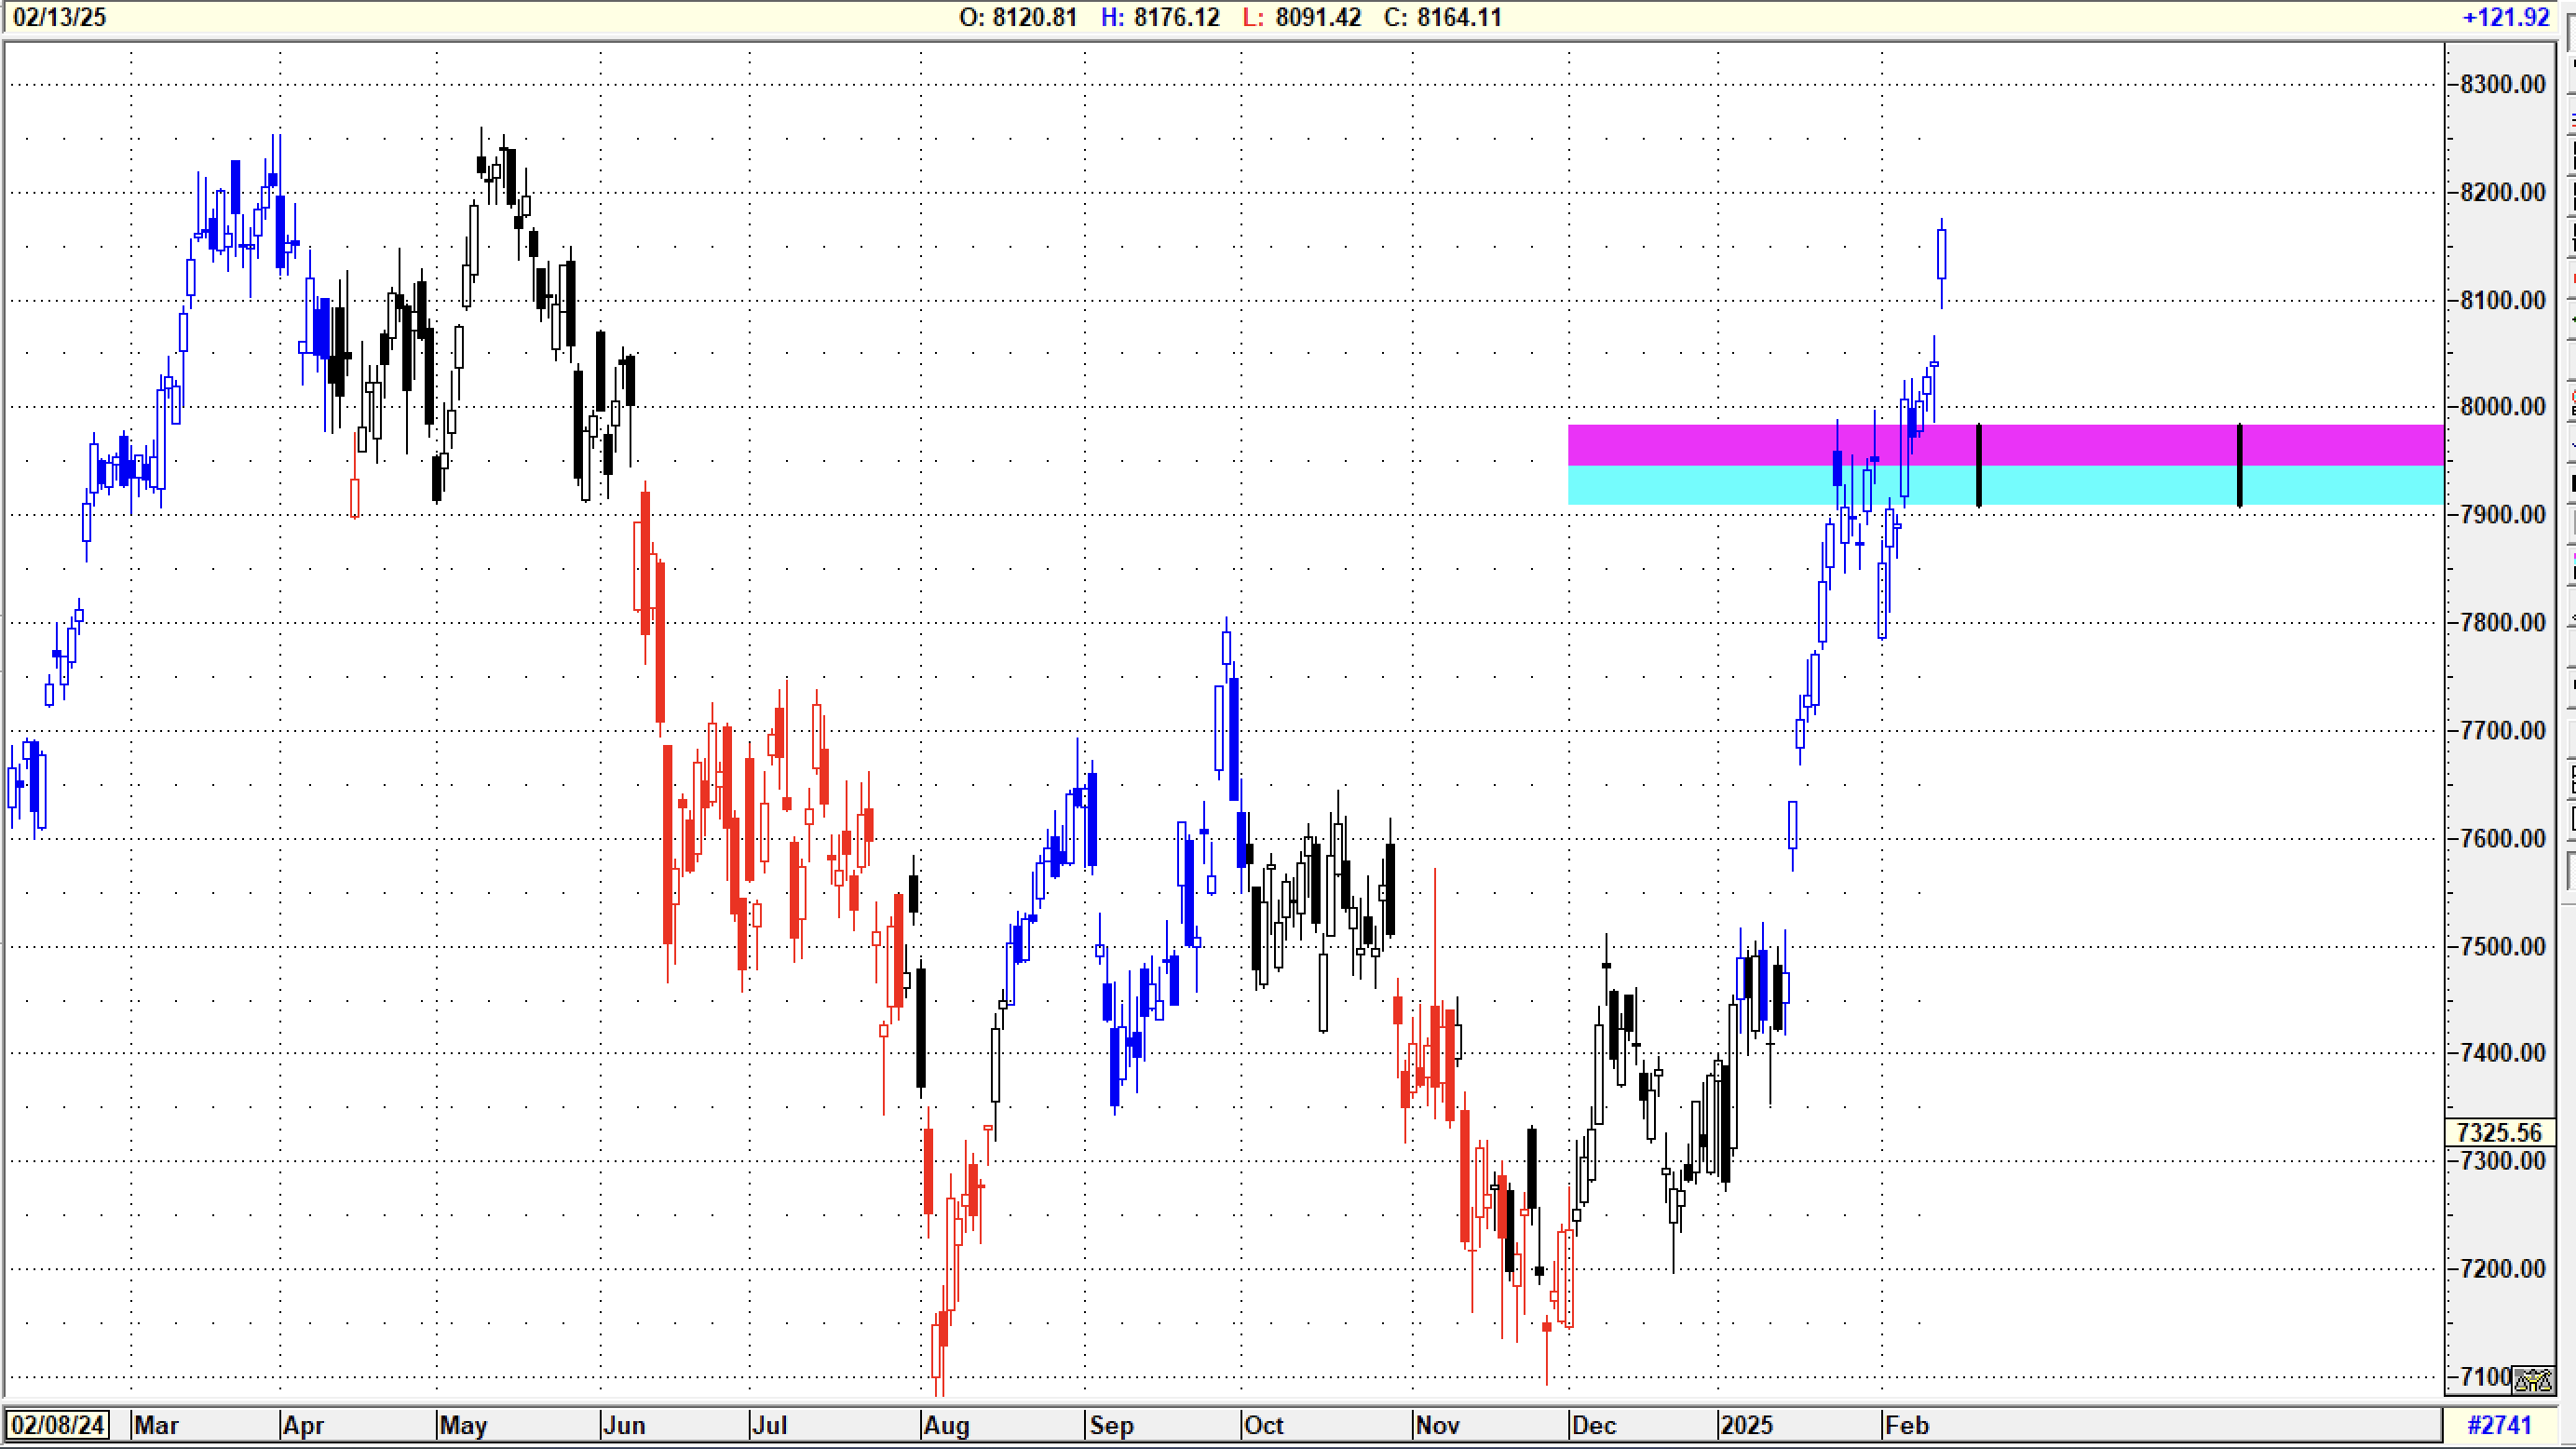Image resolution: width=2576 pixels, height=1449 pixels.
Task: Click the cyan zone band
Action: pos(2100,485)
